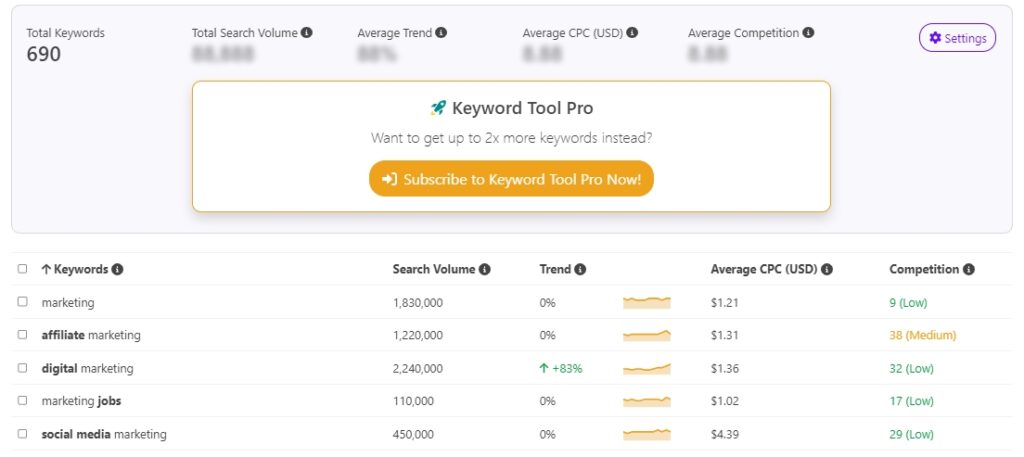Viewport: 1024px width, 457px height.
Task: Click info icon in Trend column header
Action: [580, 269]
